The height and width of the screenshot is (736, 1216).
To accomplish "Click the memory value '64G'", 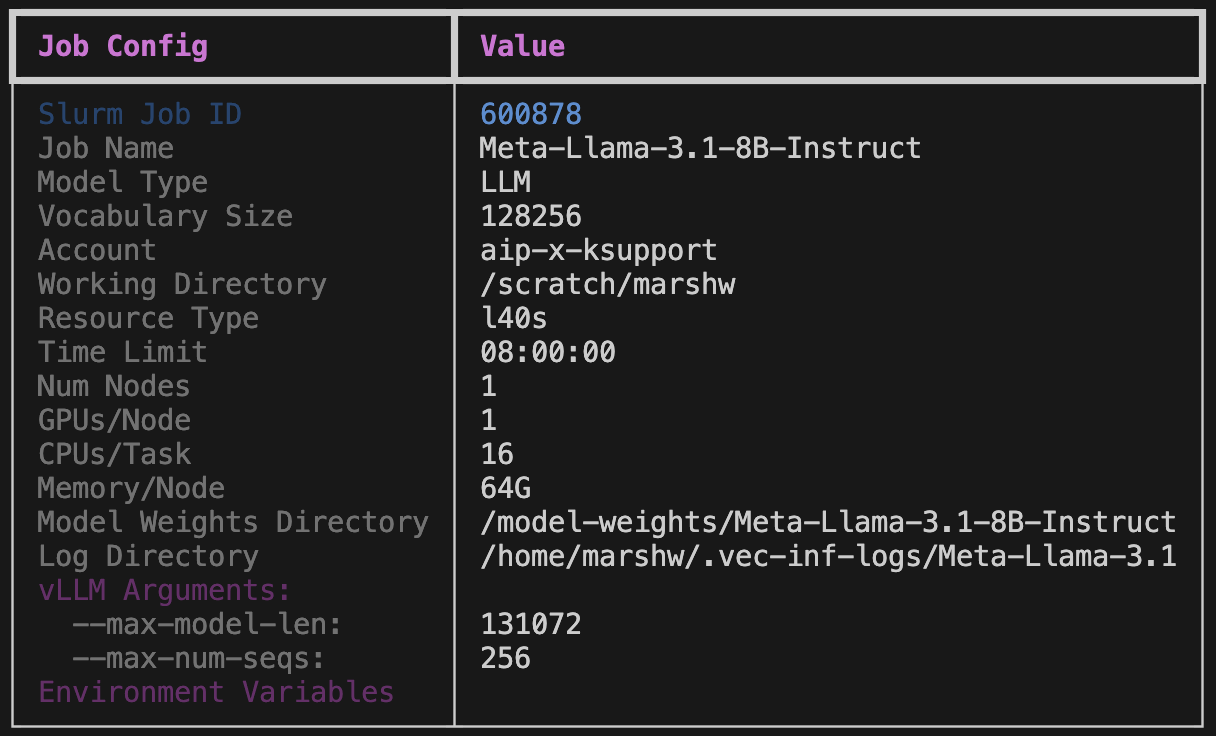I will click(x=505, y=488).
